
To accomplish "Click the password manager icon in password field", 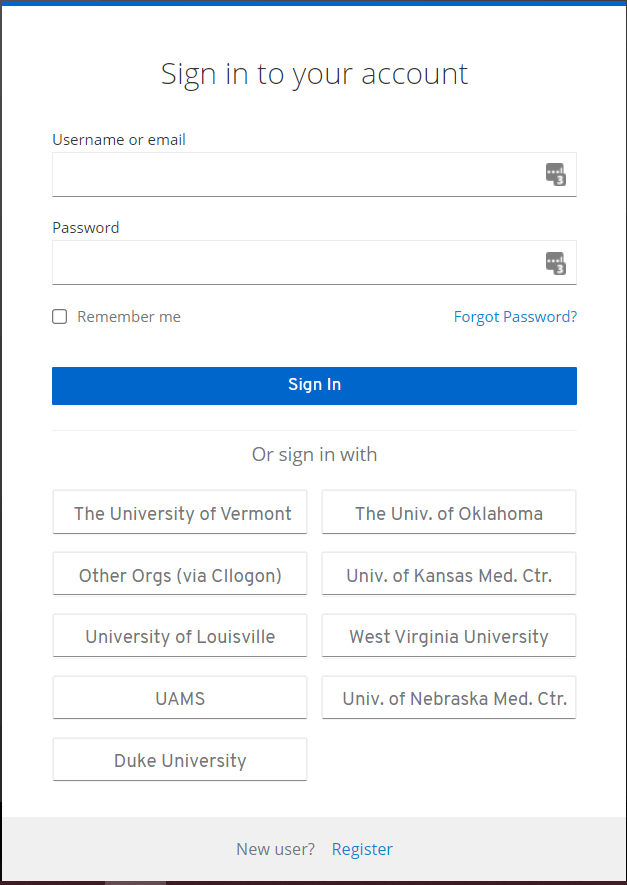I will click(556, 262).
